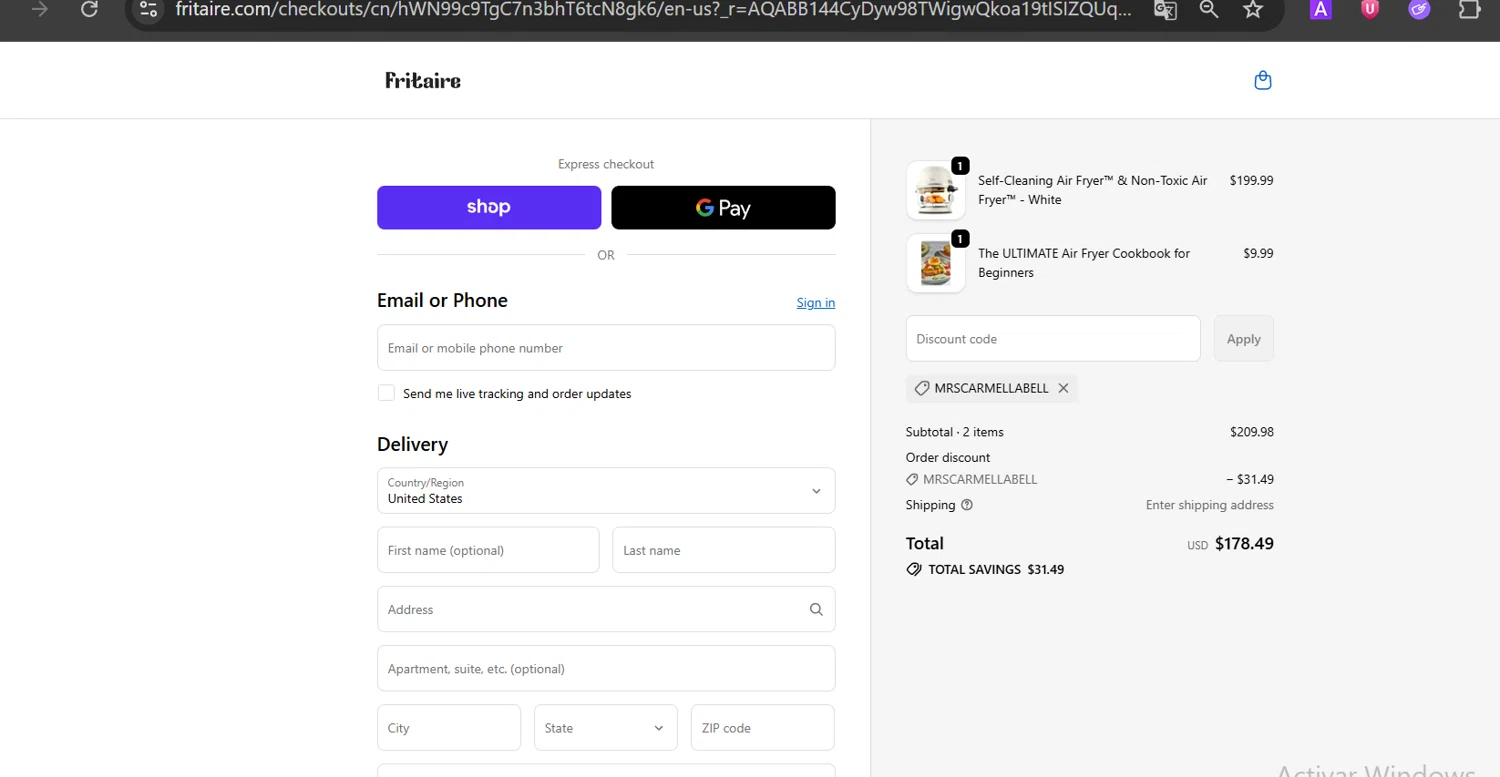Open the shopping bag cart icon
The height and width of the screenshot is (777, 1500).
1263,80
